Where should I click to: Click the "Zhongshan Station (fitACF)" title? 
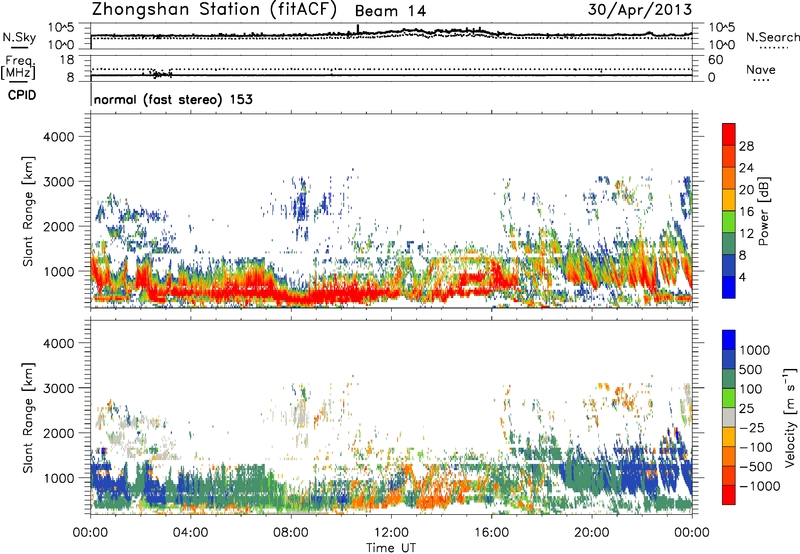(214, 10)
